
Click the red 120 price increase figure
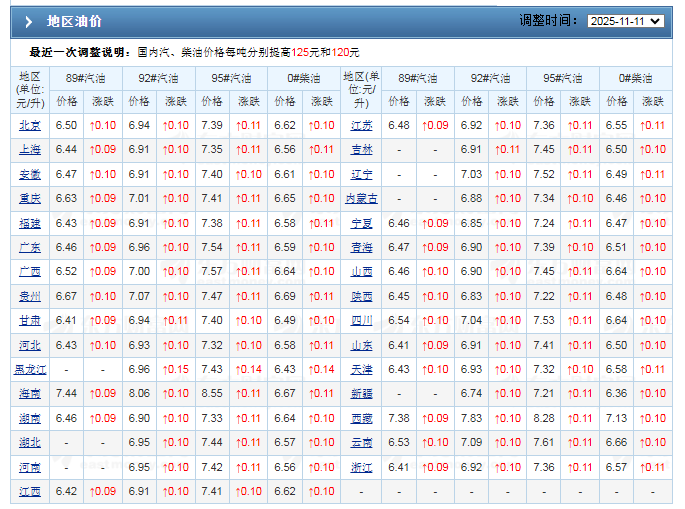pyautogui.click(x=340, y=52)
